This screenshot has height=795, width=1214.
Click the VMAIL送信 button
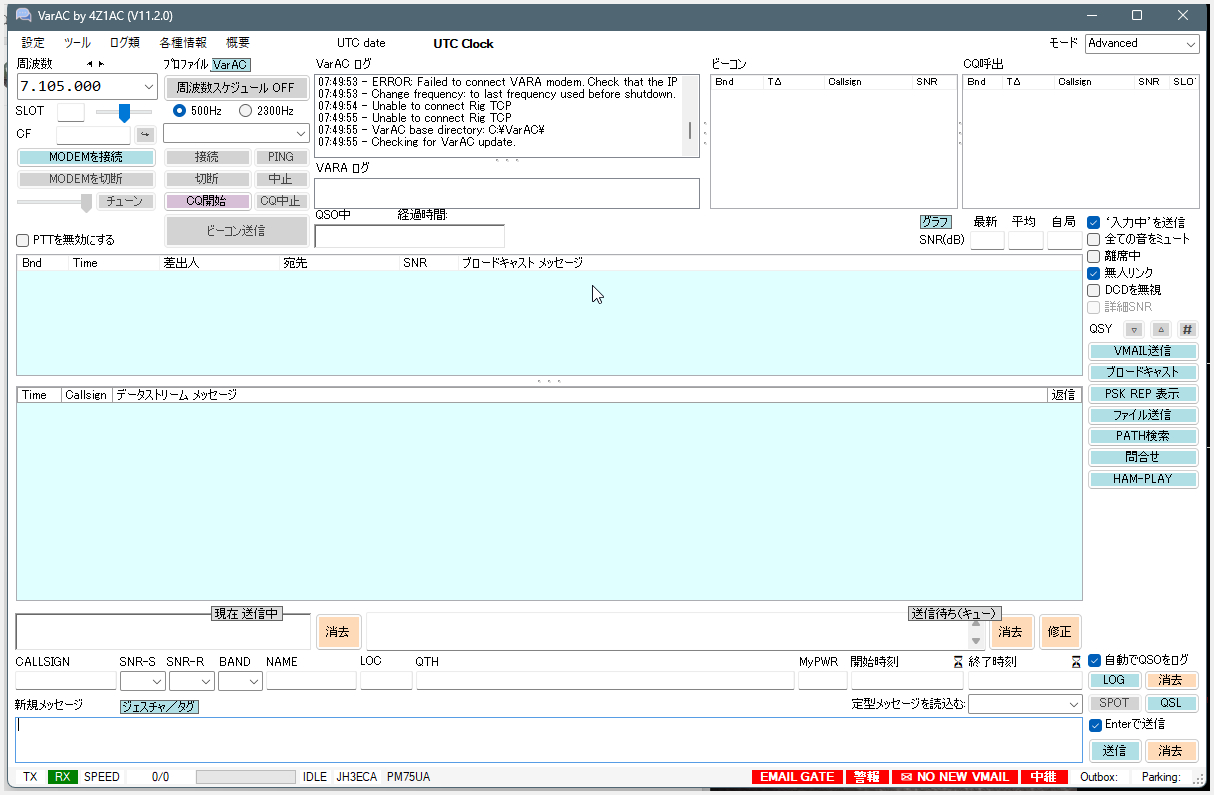coord(1143,351)
